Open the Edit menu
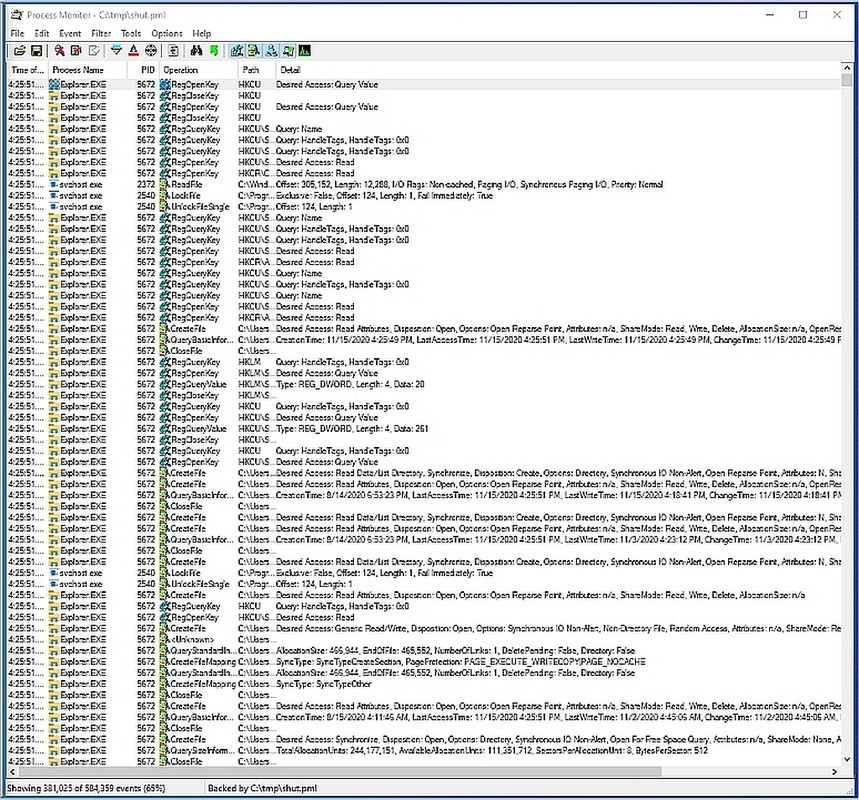 (42, 33)
